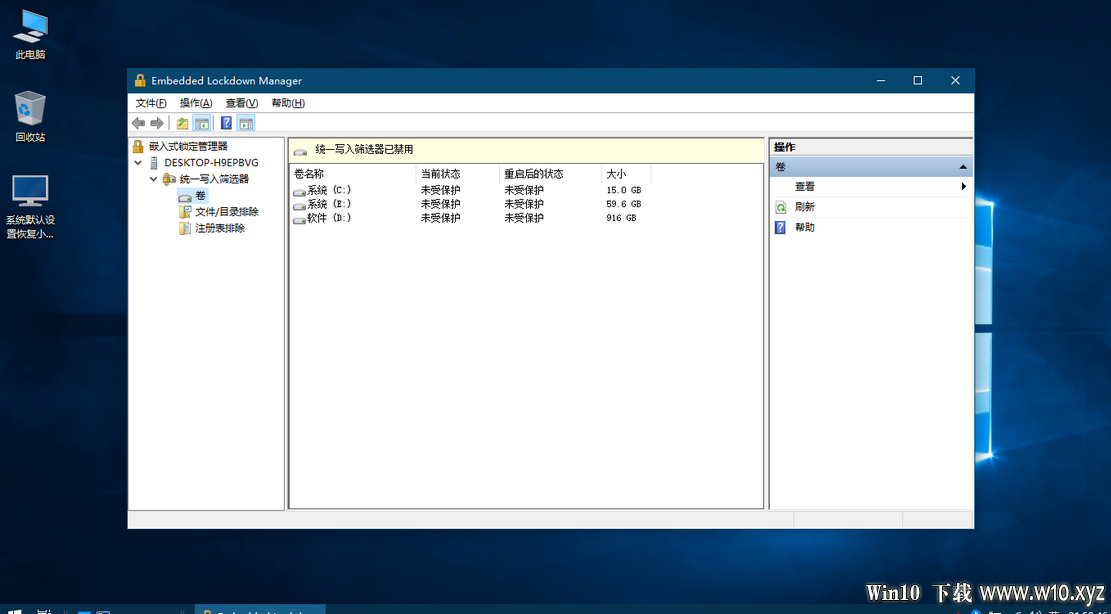1111x614 pixels.
Task: Collapse the 卷 section in the actions pane
Action: click(x=963, y=167)
